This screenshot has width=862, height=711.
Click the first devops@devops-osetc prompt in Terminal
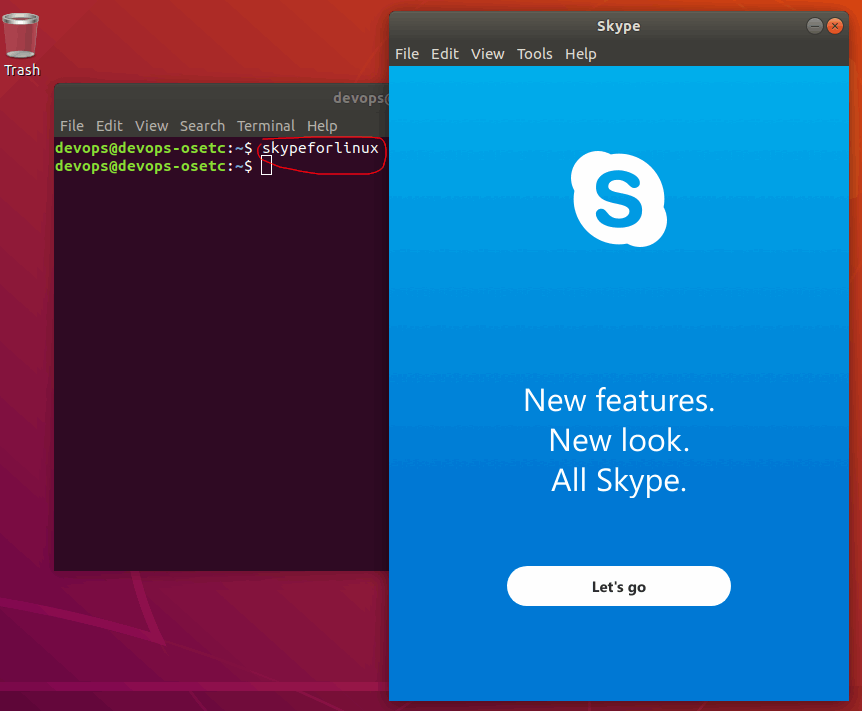(154, 148)
